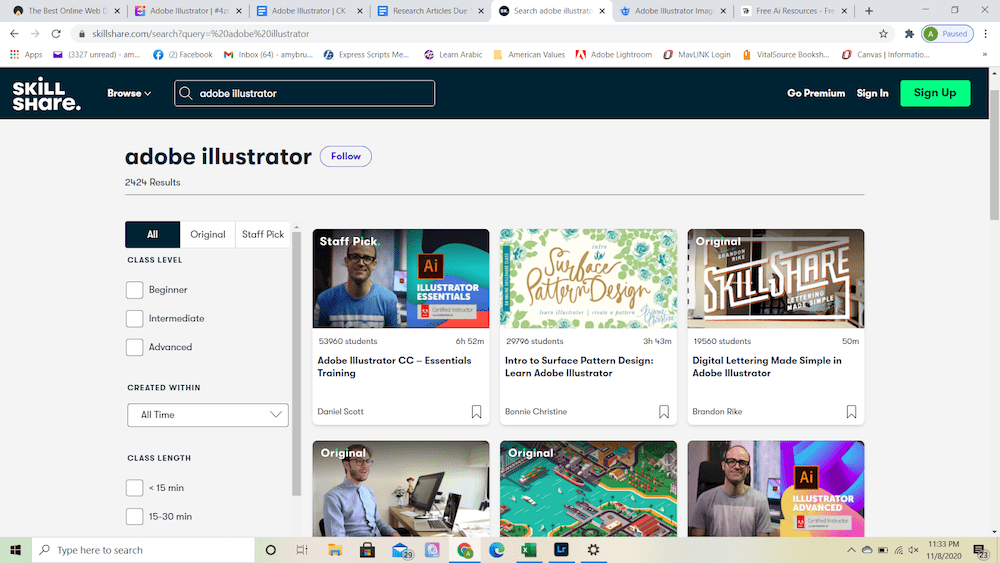Click the green Sign Up button

935,93
